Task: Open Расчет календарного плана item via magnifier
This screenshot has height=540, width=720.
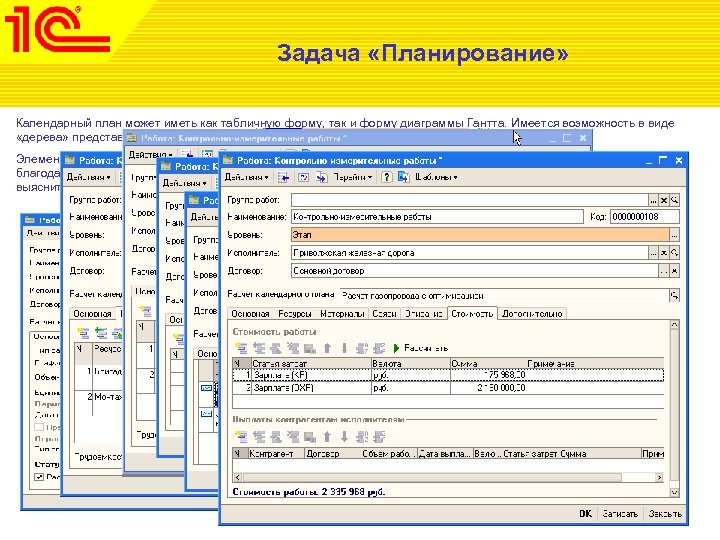Action: pyautogui.click(x=674, y=296)
